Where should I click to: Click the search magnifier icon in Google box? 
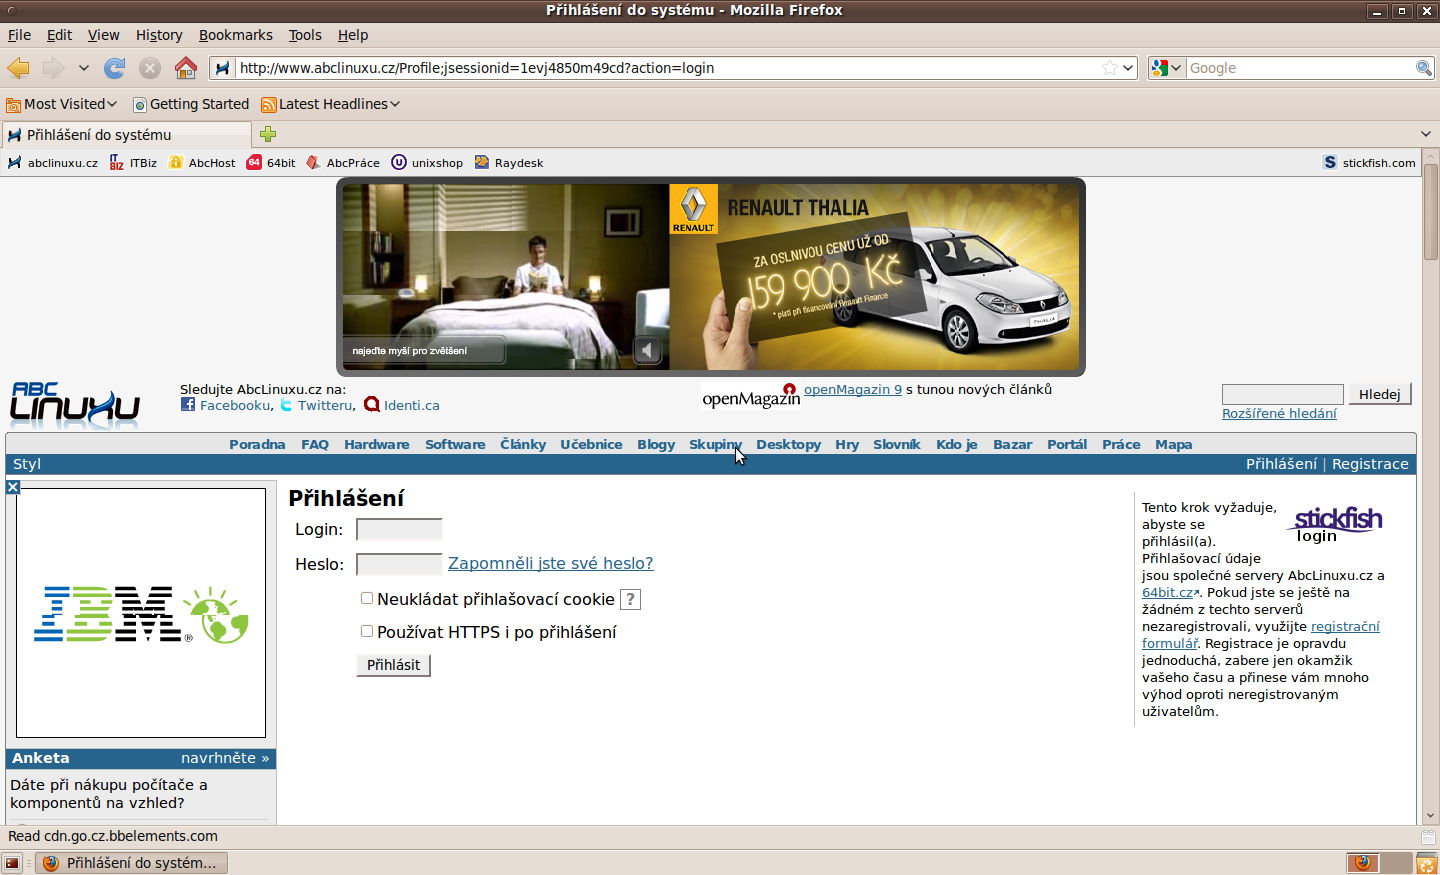click(x=1424, y=68)
